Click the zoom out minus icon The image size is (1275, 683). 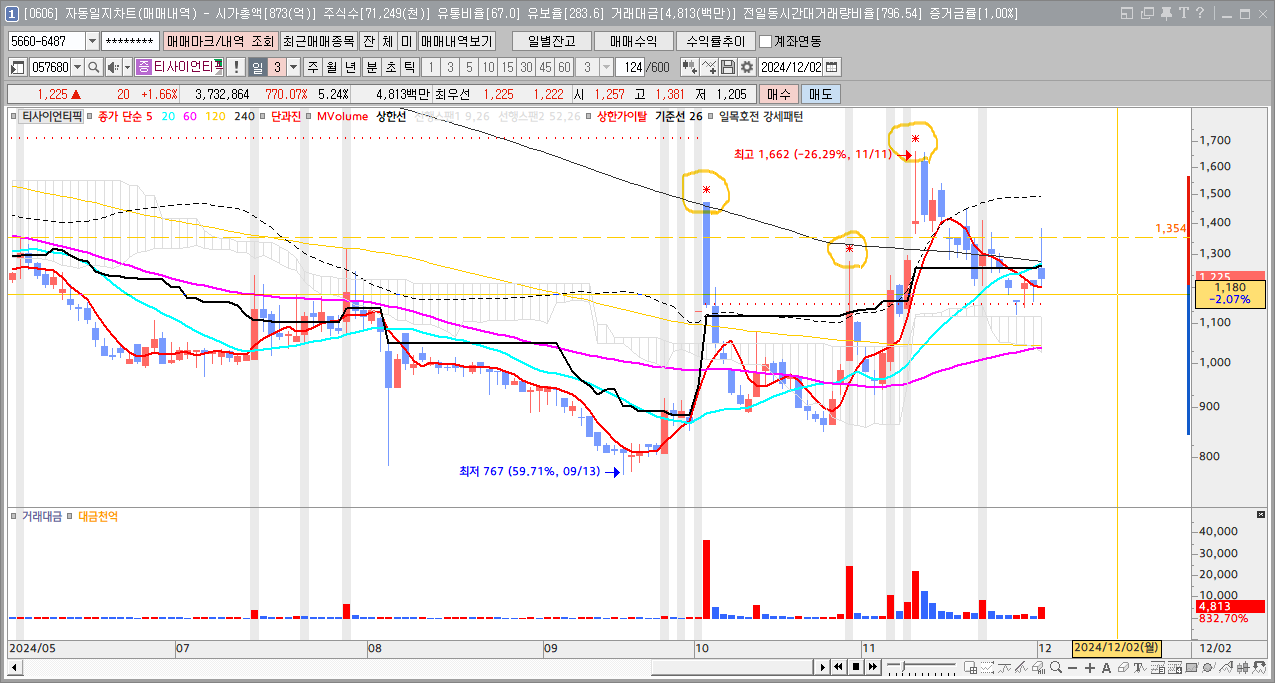[x=1073, y=668]
